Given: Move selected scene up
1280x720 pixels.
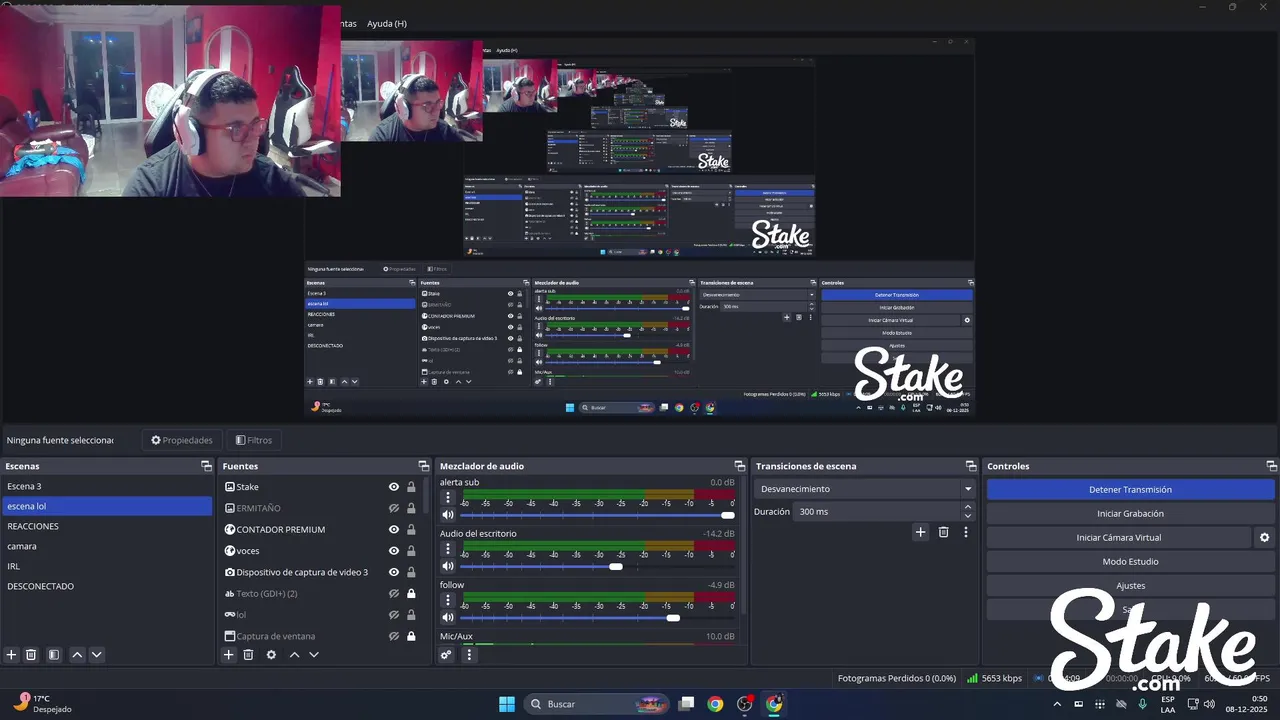Looking at the screenshot, I should pyautogui.click(x=77, y=655).
